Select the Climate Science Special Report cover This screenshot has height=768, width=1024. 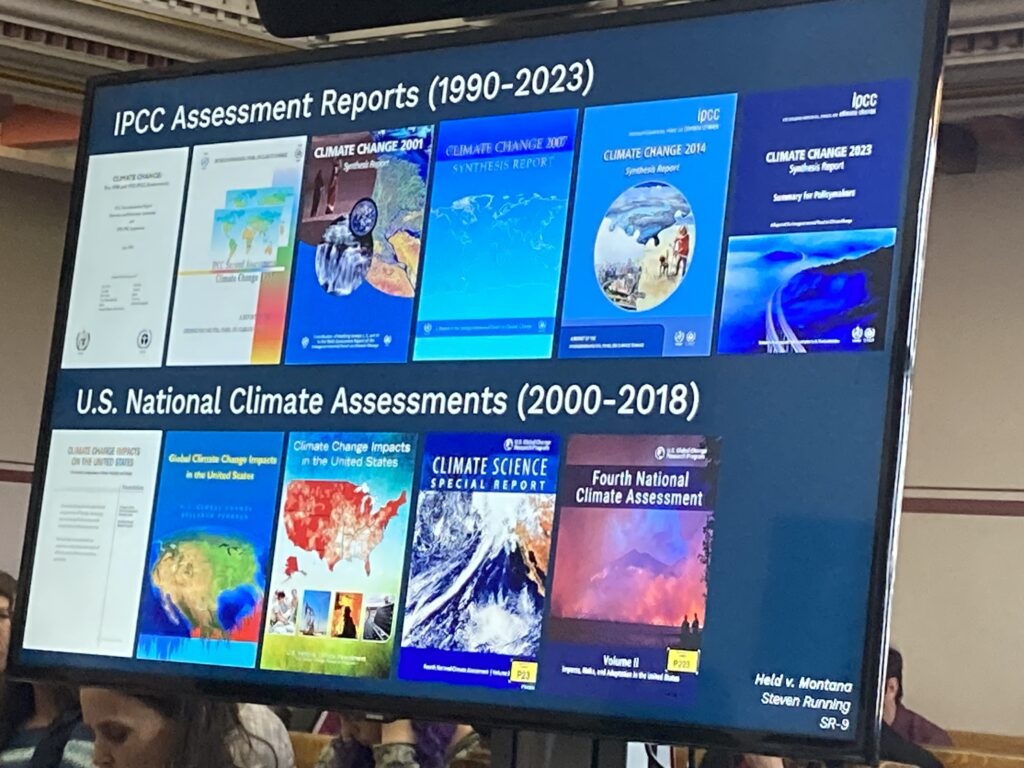(477, 560)
